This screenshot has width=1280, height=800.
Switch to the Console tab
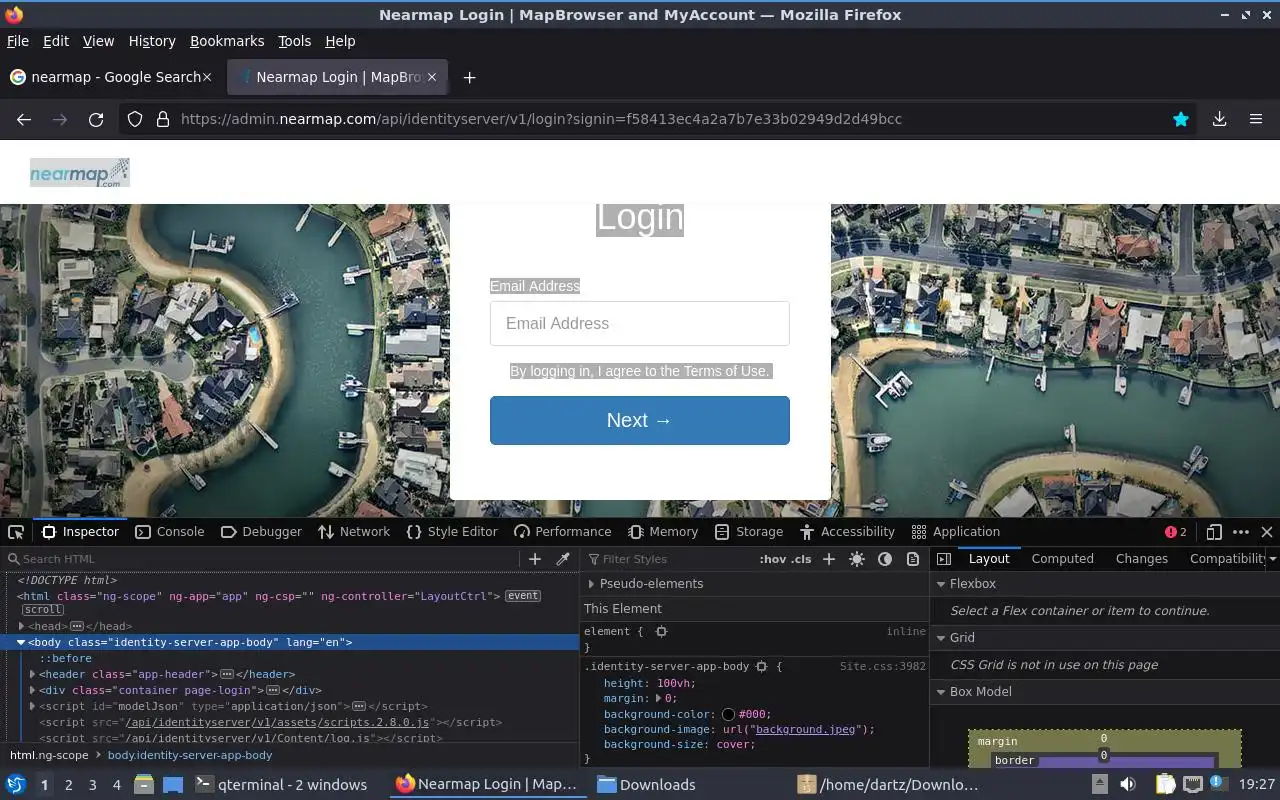[169, 532]
